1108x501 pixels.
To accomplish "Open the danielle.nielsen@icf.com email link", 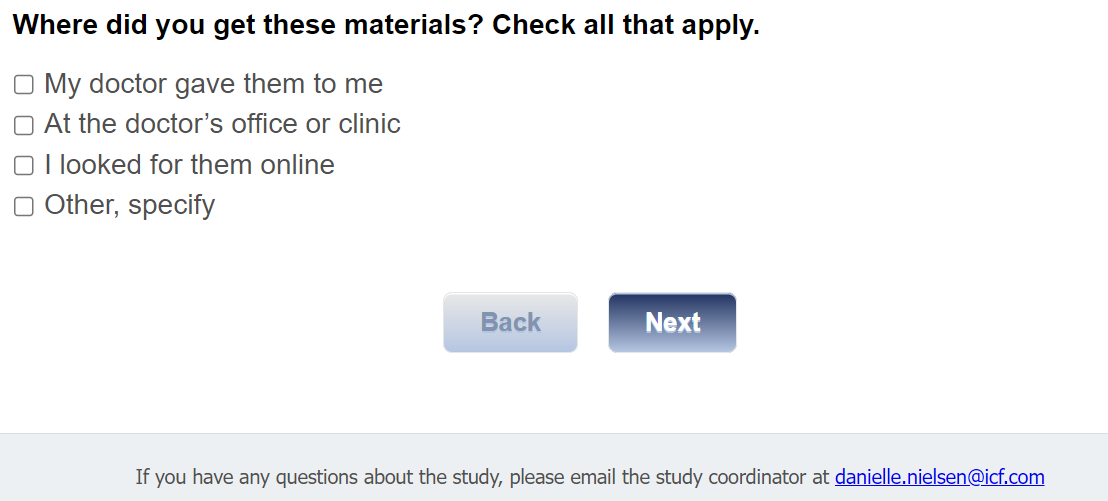I will (939, 477).
